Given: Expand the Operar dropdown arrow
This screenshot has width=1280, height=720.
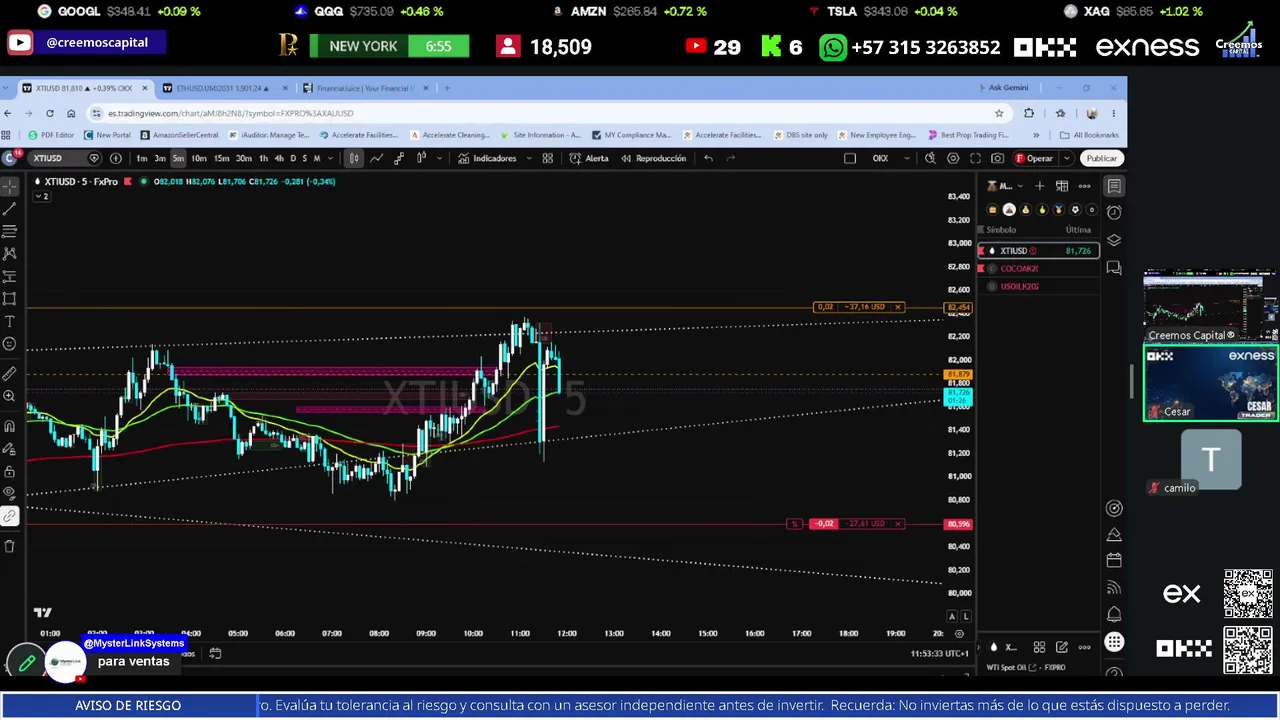Looking at the screenshot, I should click(1067, 158).
